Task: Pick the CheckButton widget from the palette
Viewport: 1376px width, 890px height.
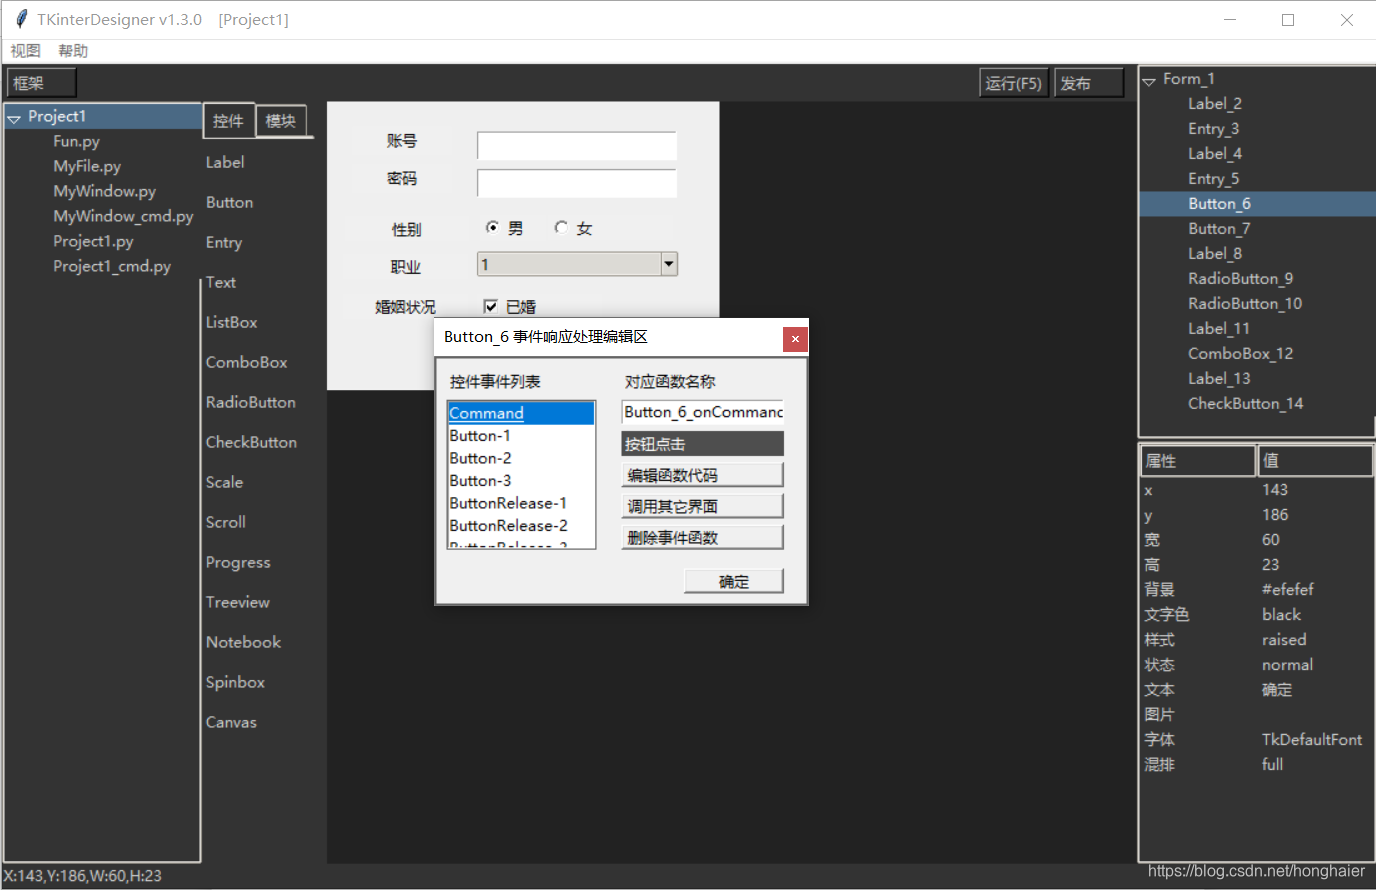Action: (x=251, y=442)
